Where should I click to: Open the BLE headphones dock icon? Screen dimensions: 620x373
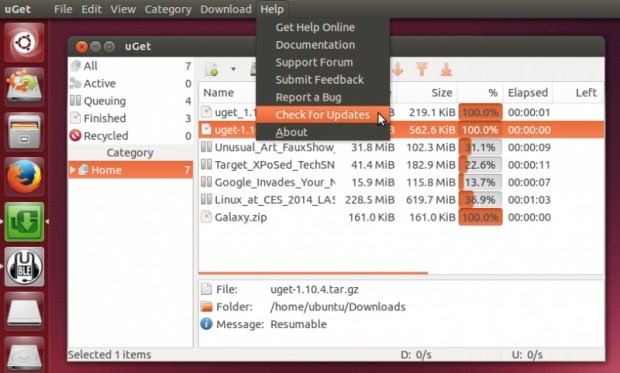tap(24, 267)
